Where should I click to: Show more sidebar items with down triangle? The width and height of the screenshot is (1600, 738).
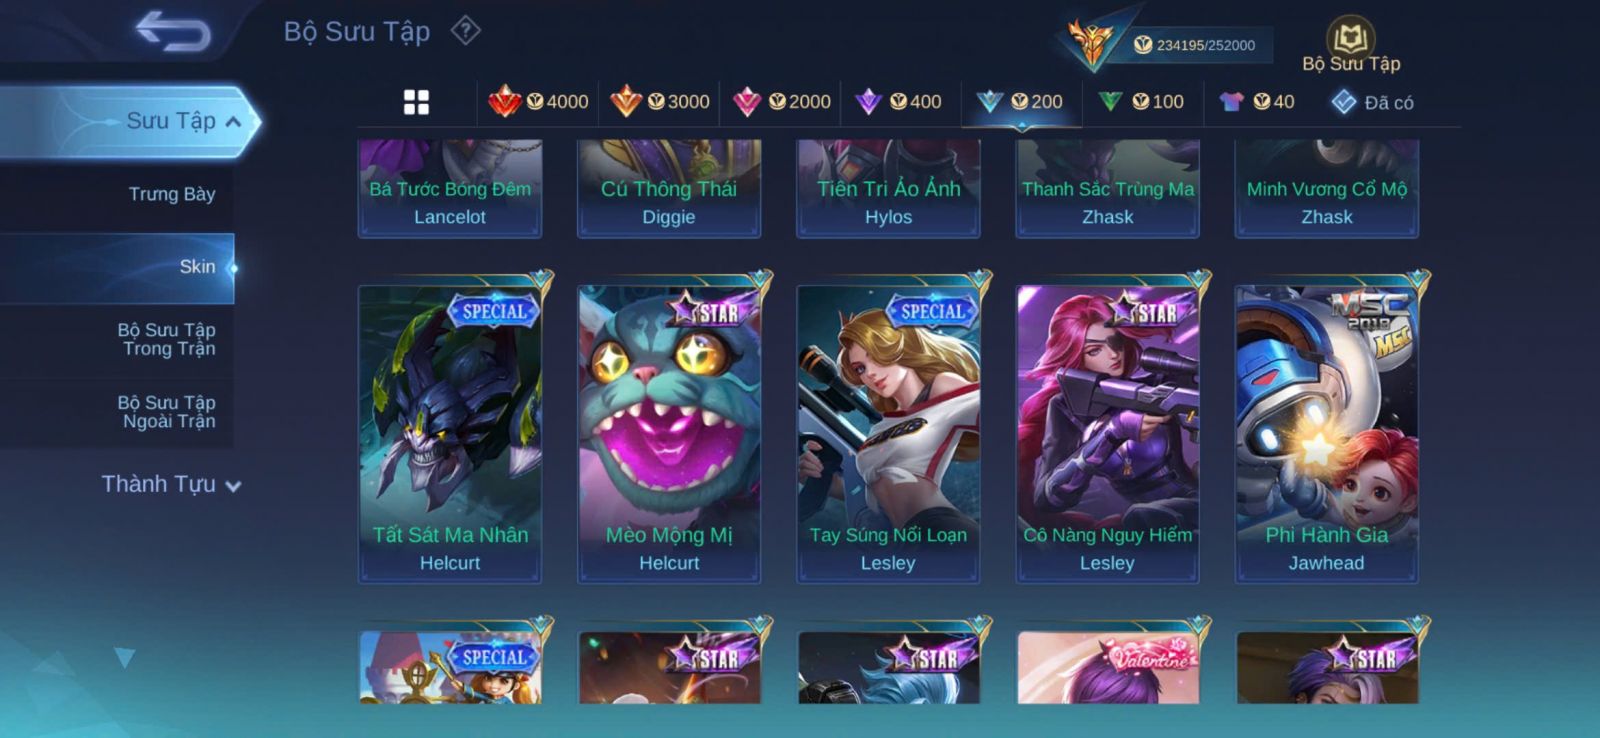point(124,657)
